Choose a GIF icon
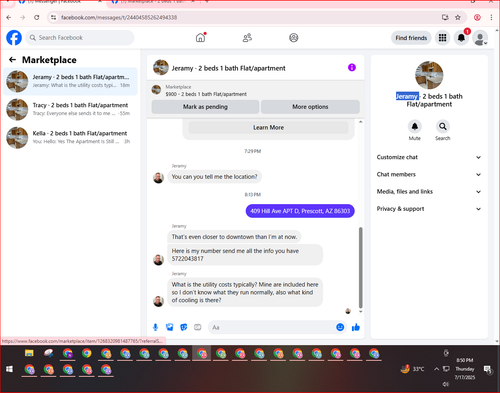 pyautogui.click(x=198, y=327)
